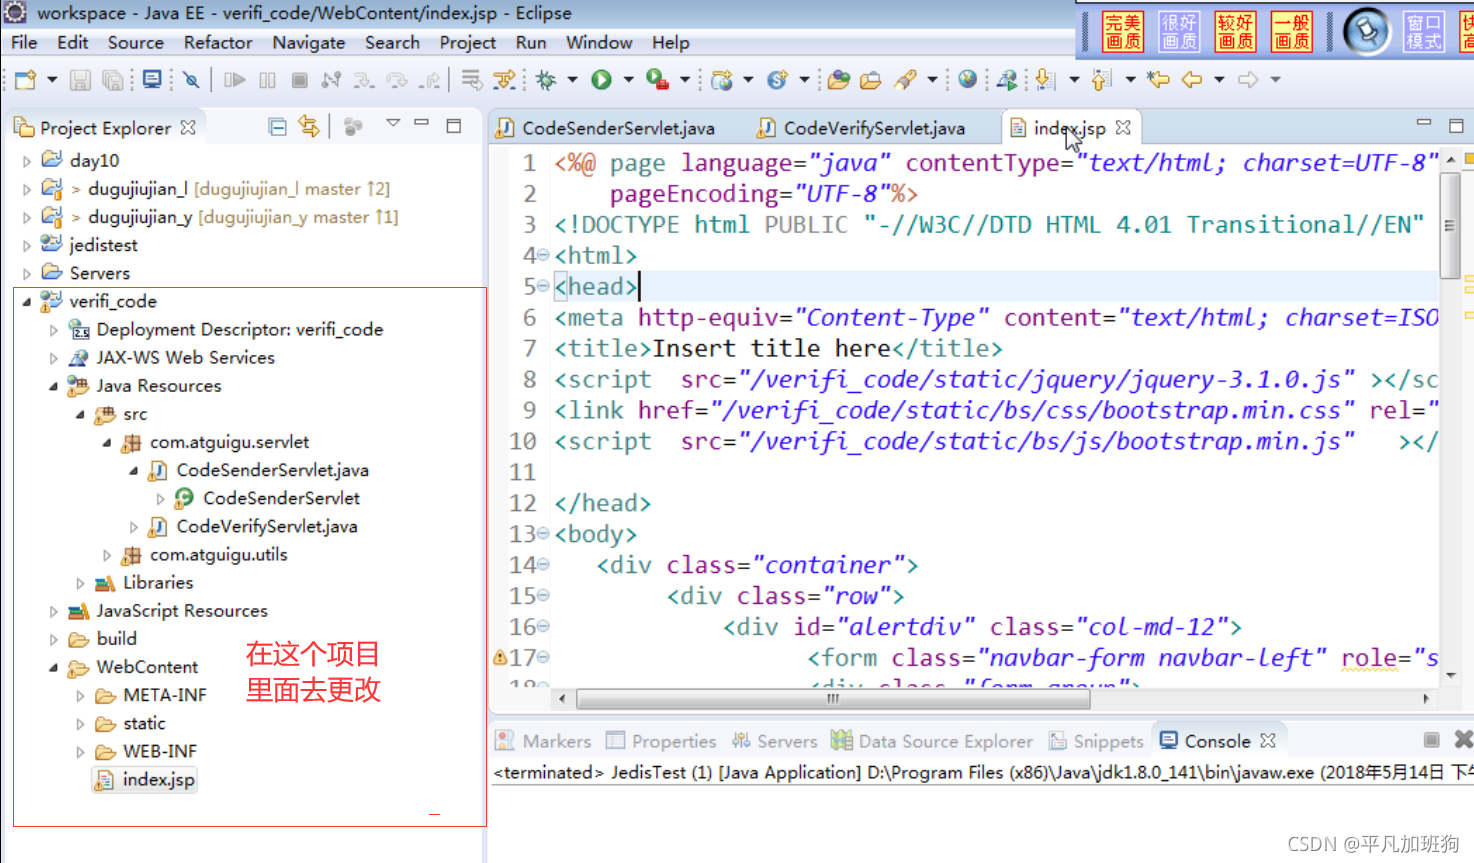Image resolution: width=1474 pixels, height=863 pixels.
Task: Toggle Skip All Breakpoints icon
Action: pos(191,80)
